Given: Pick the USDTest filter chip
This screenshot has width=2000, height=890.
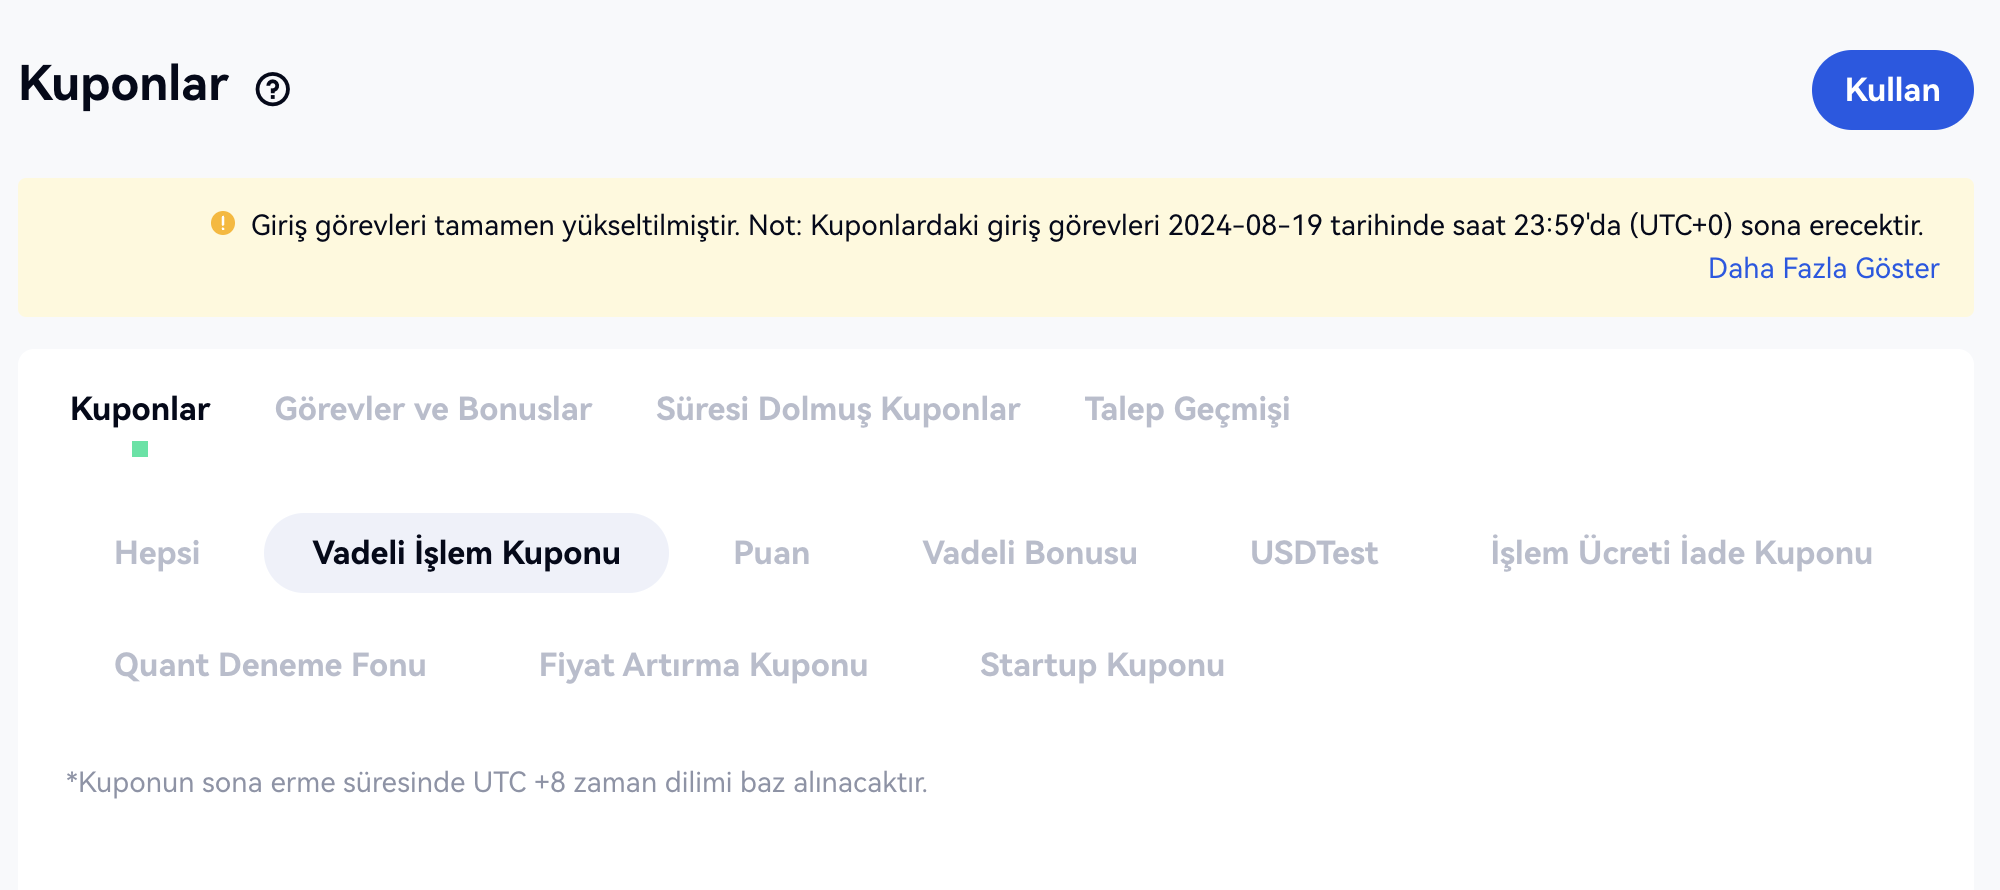Looking at the screenshot, I should [x=1314, y=553].
